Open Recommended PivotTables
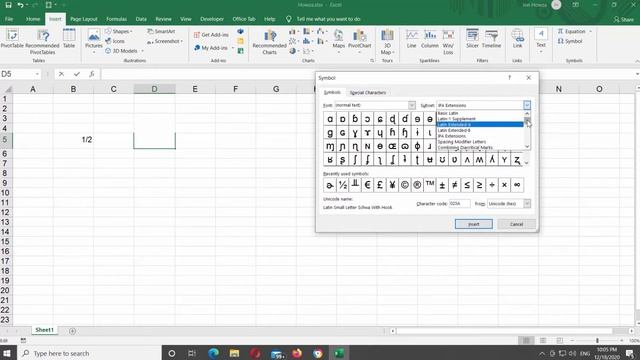 point(42,42)
